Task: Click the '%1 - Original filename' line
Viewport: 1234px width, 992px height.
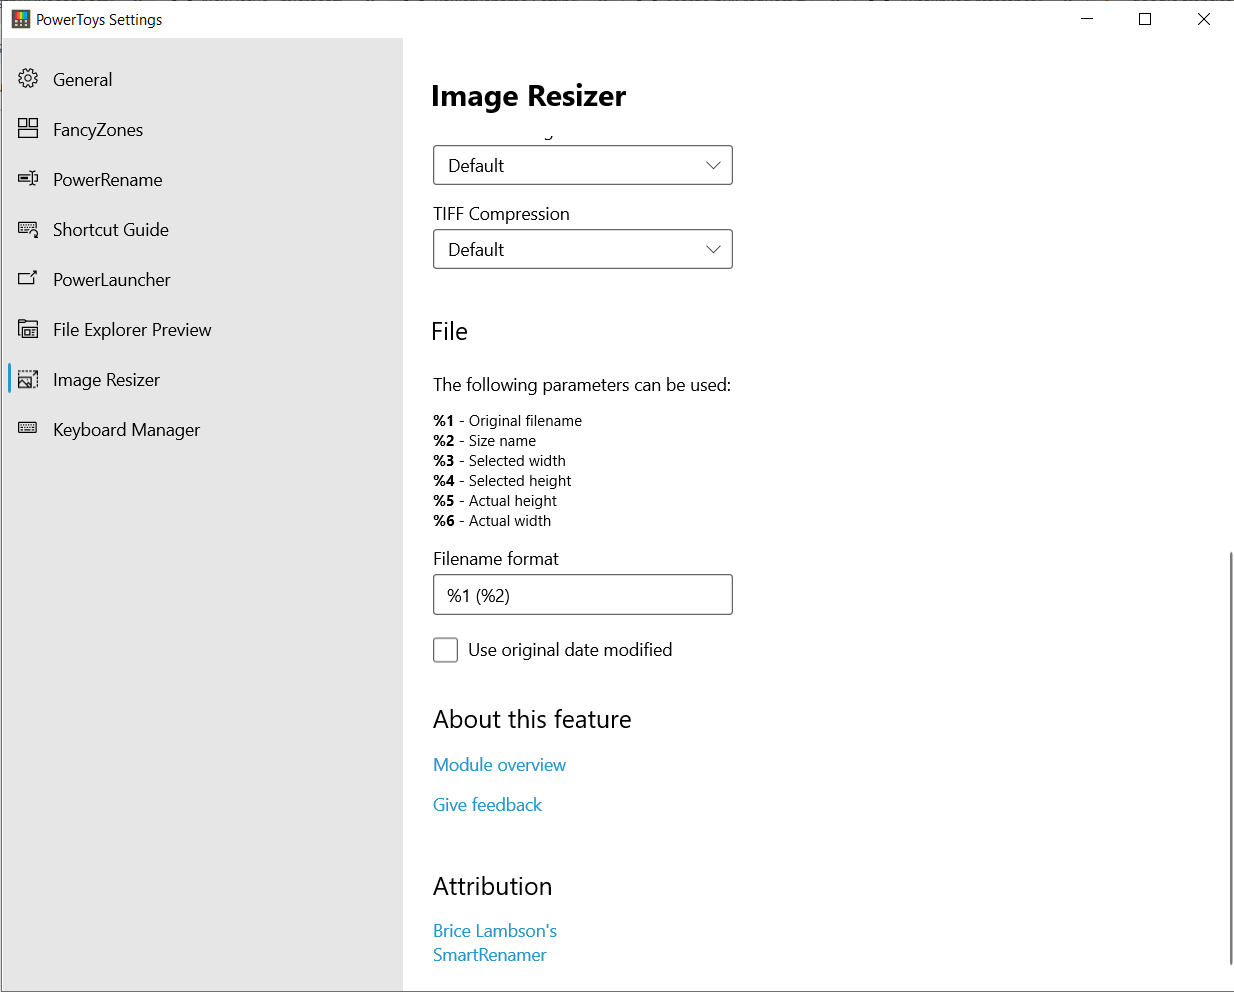Action: tap(507, 421)
